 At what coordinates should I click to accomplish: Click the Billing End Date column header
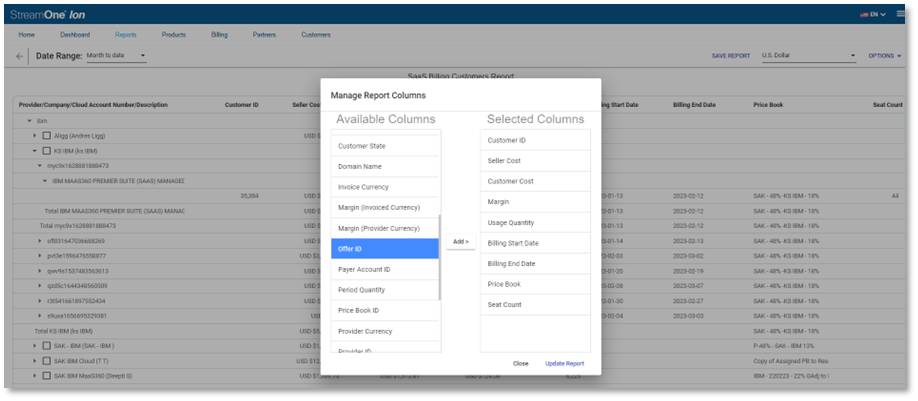coord(694,105)
